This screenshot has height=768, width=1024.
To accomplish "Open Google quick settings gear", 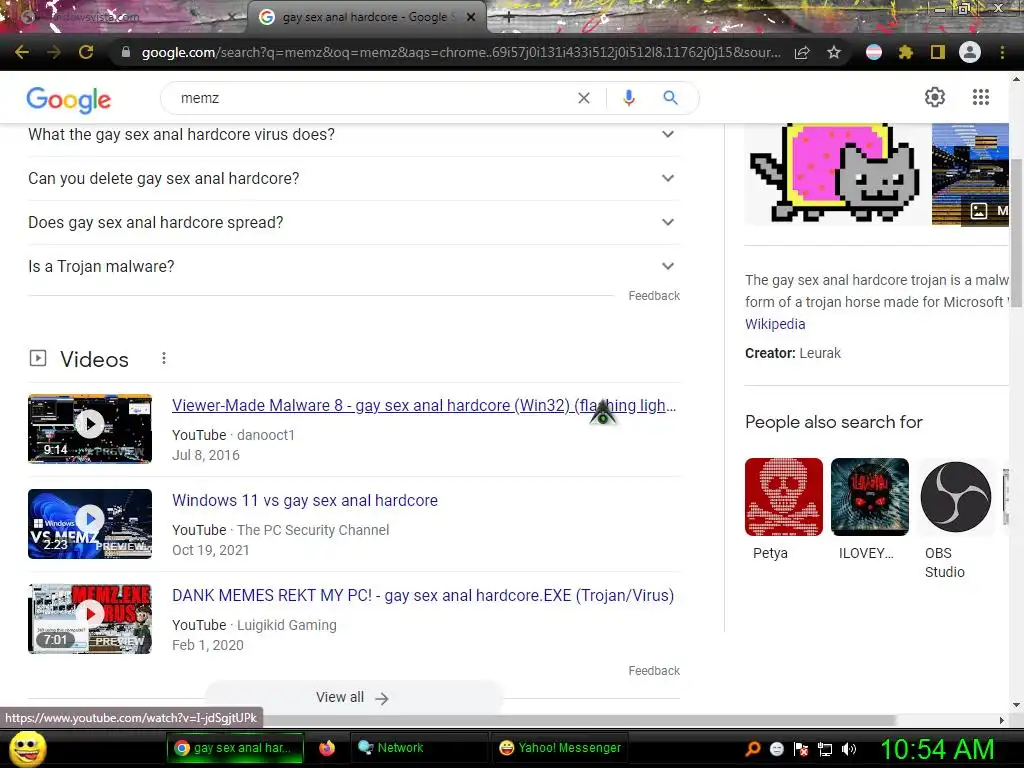I will point(935,97).
